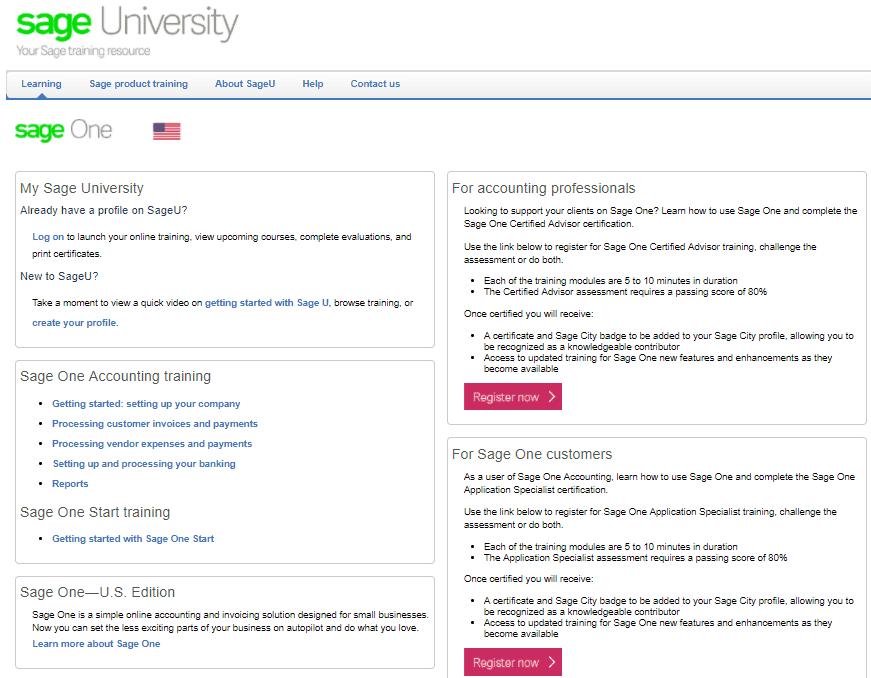The height and width of the screenshot is (678, 871).
Task: Open the Help section
Action: coord(312,84)
